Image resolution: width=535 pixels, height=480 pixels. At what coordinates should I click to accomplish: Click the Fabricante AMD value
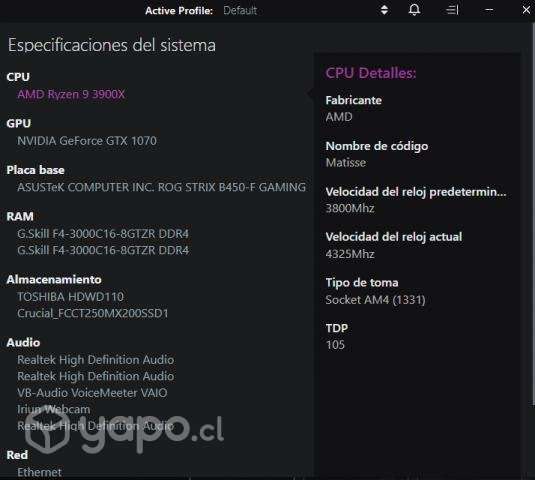click(339, 117)
